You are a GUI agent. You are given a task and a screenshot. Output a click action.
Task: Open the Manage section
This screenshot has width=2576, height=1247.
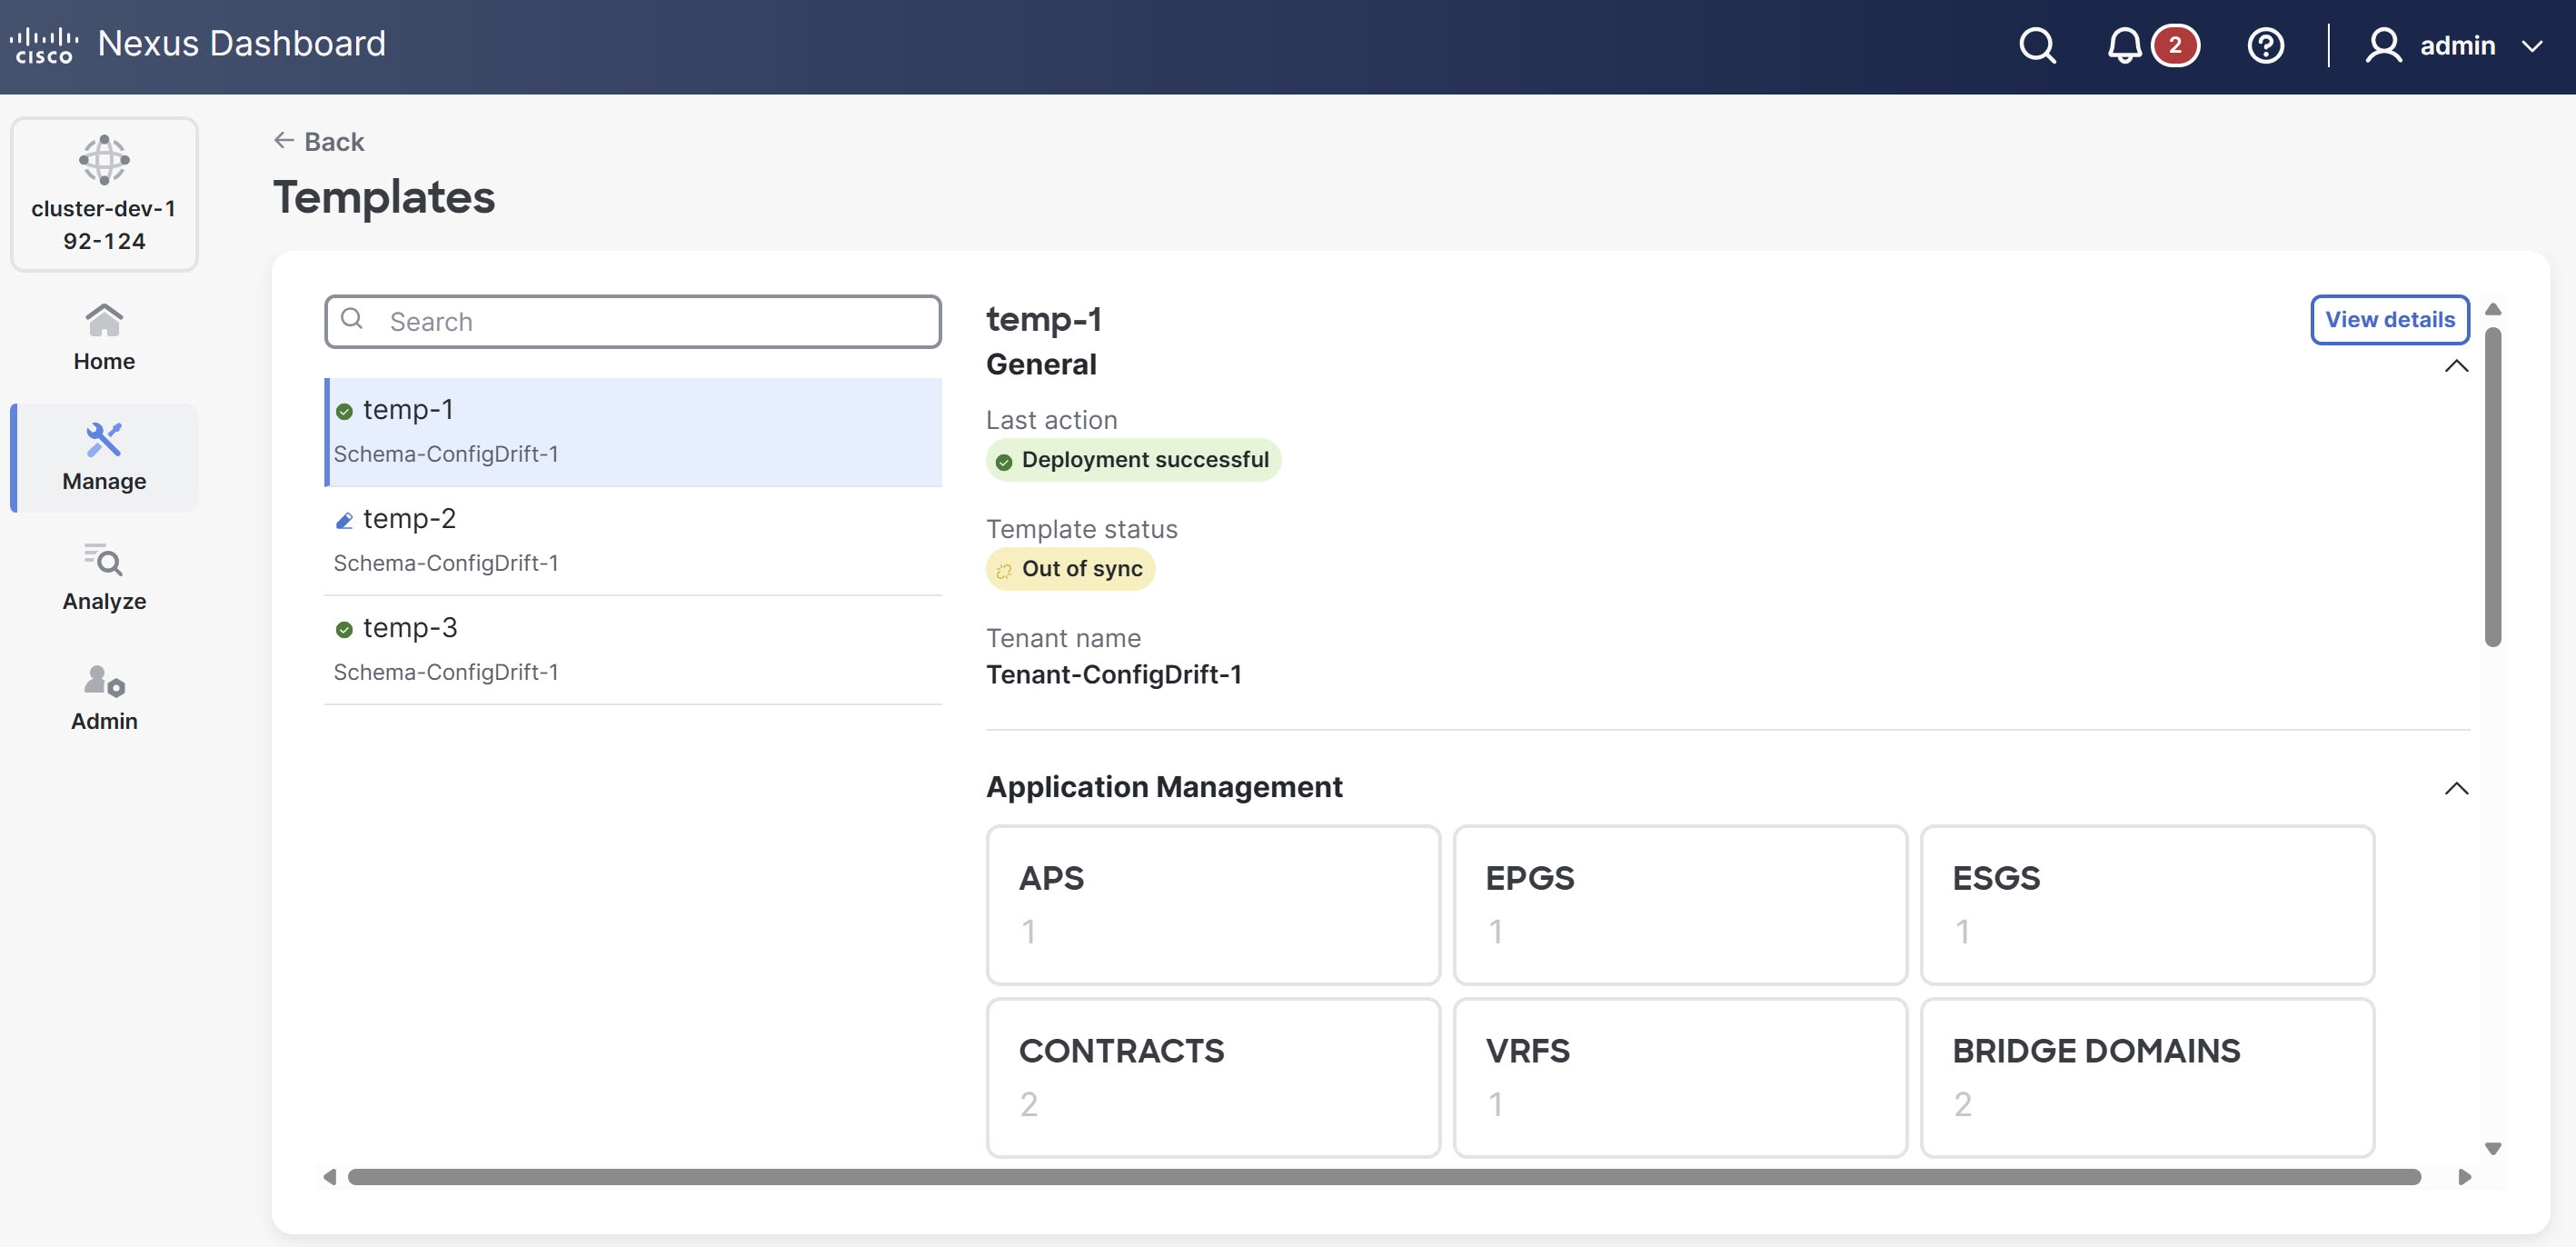pyautogui.click(x=104, y=458)
